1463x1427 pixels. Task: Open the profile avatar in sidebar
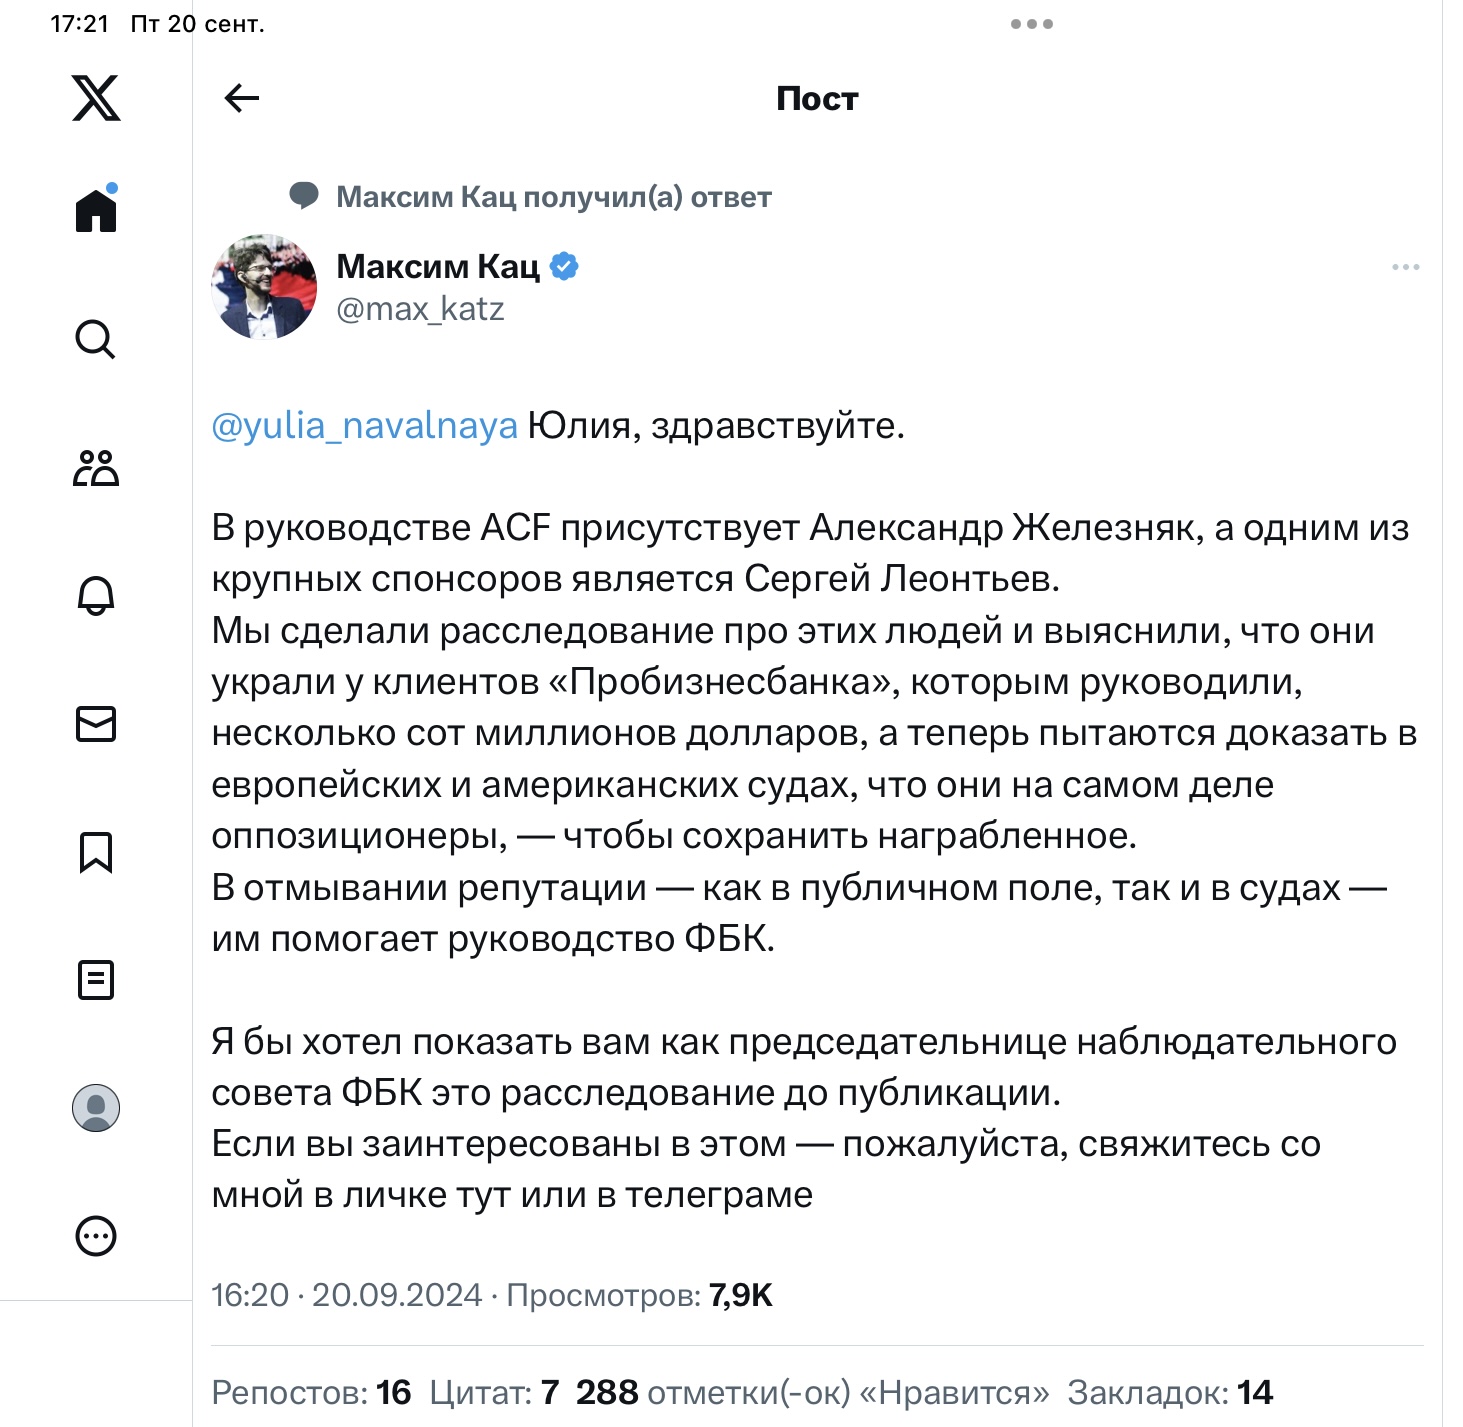point(96,1108)
